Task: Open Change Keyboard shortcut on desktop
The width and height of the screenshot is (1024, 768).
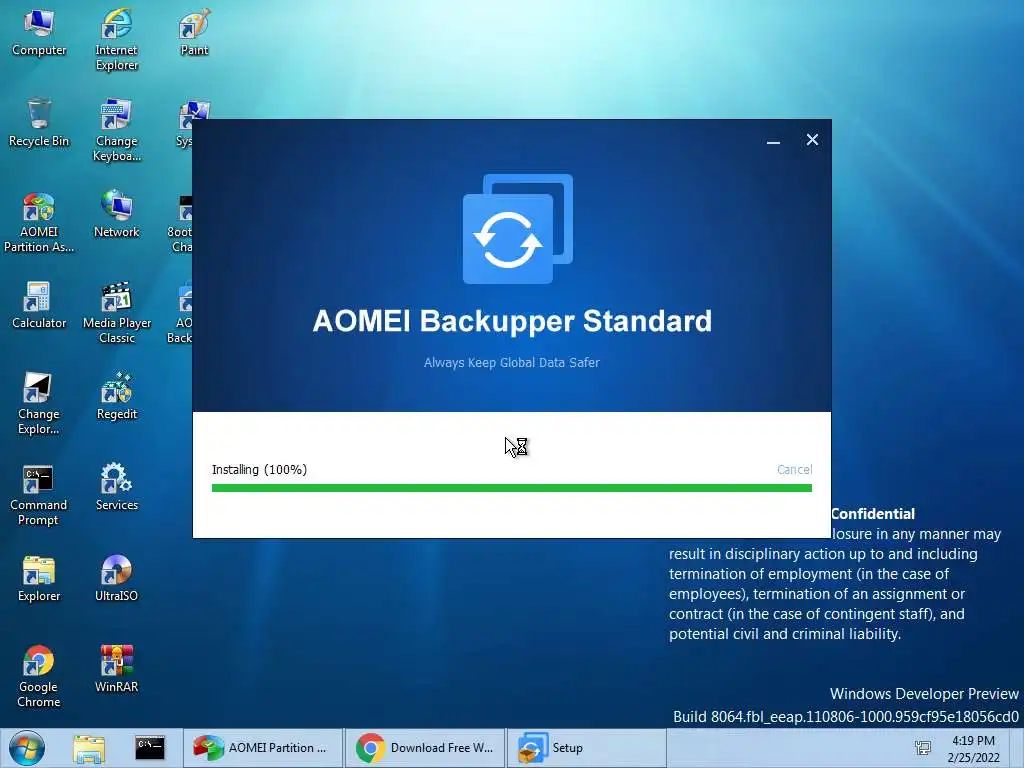Action: click(x=116, y=131)
